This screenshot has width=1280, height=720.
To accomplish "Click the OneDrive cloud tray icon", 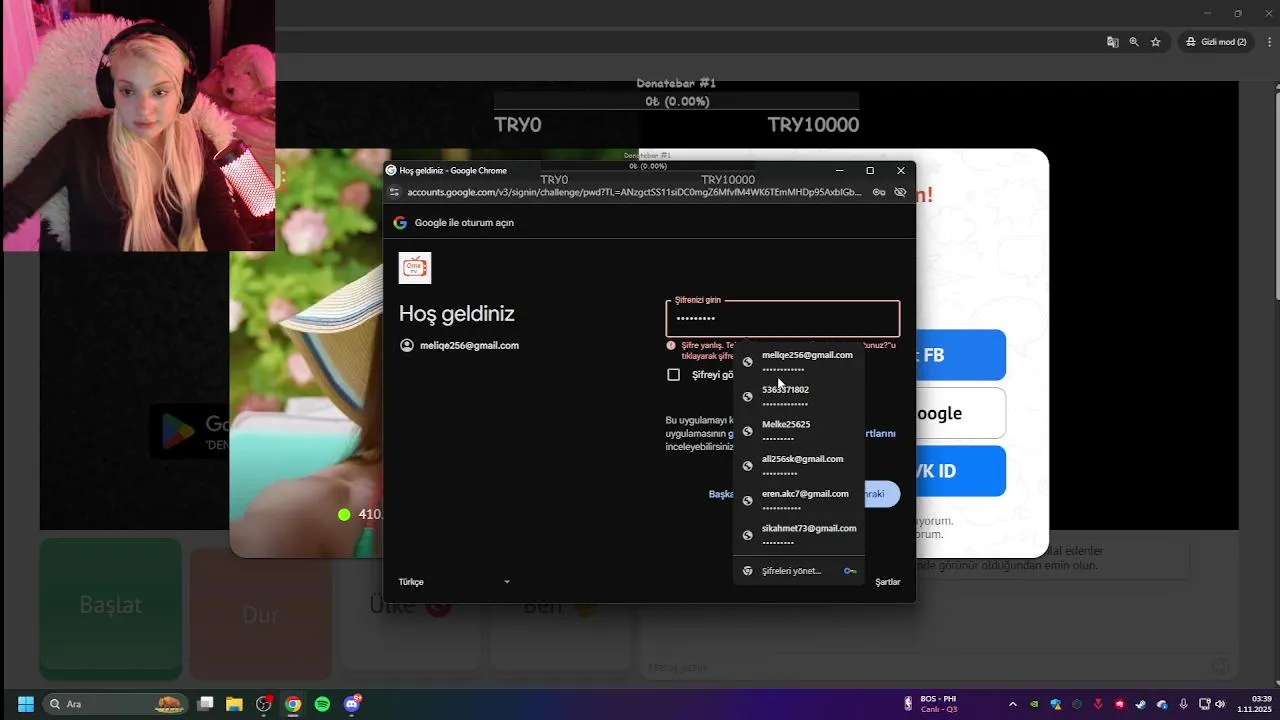I will 1162,704.
